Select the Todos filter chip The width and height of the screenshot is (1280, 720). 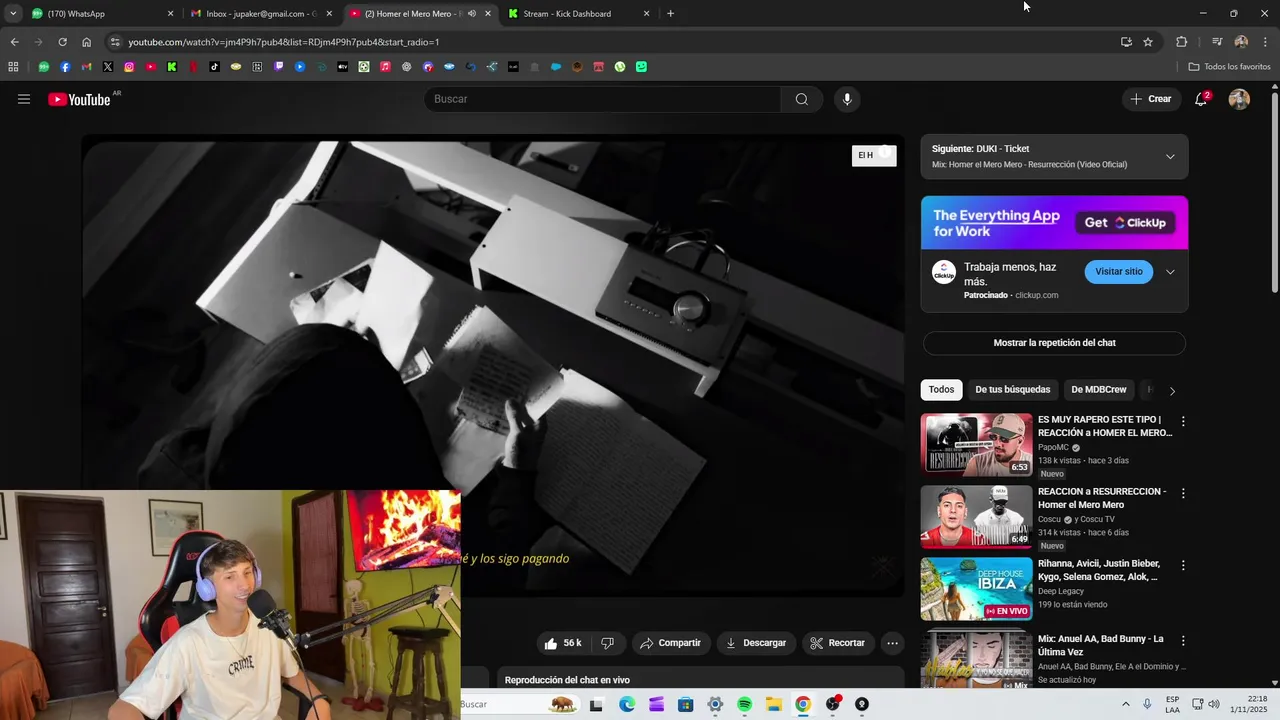click(941, 389)
